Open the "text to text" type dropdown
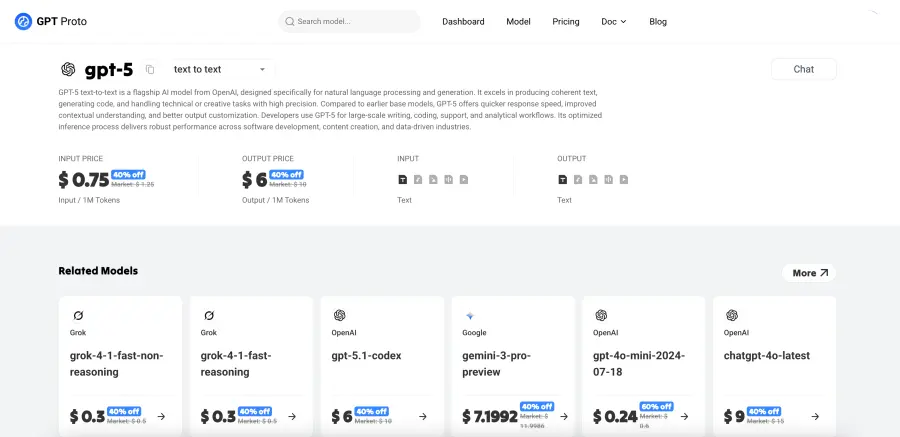The width and height of the screenshot is (900, 437). tap(220, 69)
